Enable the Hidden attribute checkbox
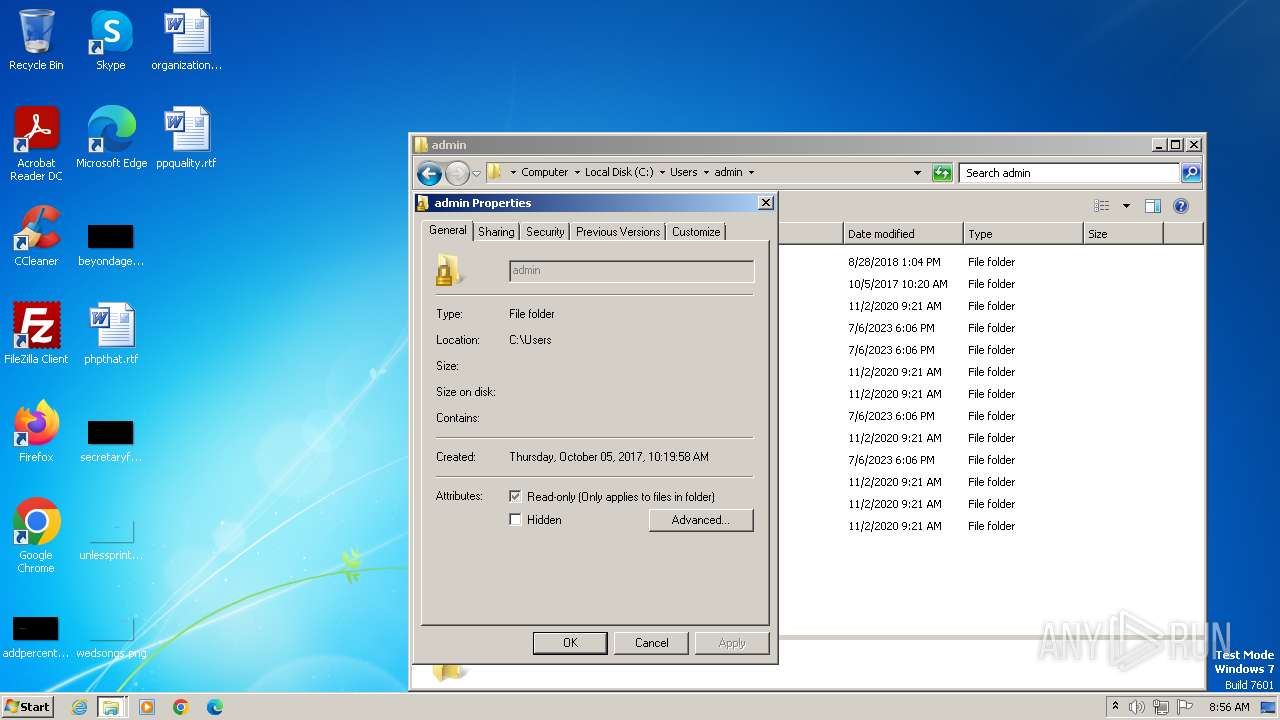Screen dimensions: 1280x720 515,520
